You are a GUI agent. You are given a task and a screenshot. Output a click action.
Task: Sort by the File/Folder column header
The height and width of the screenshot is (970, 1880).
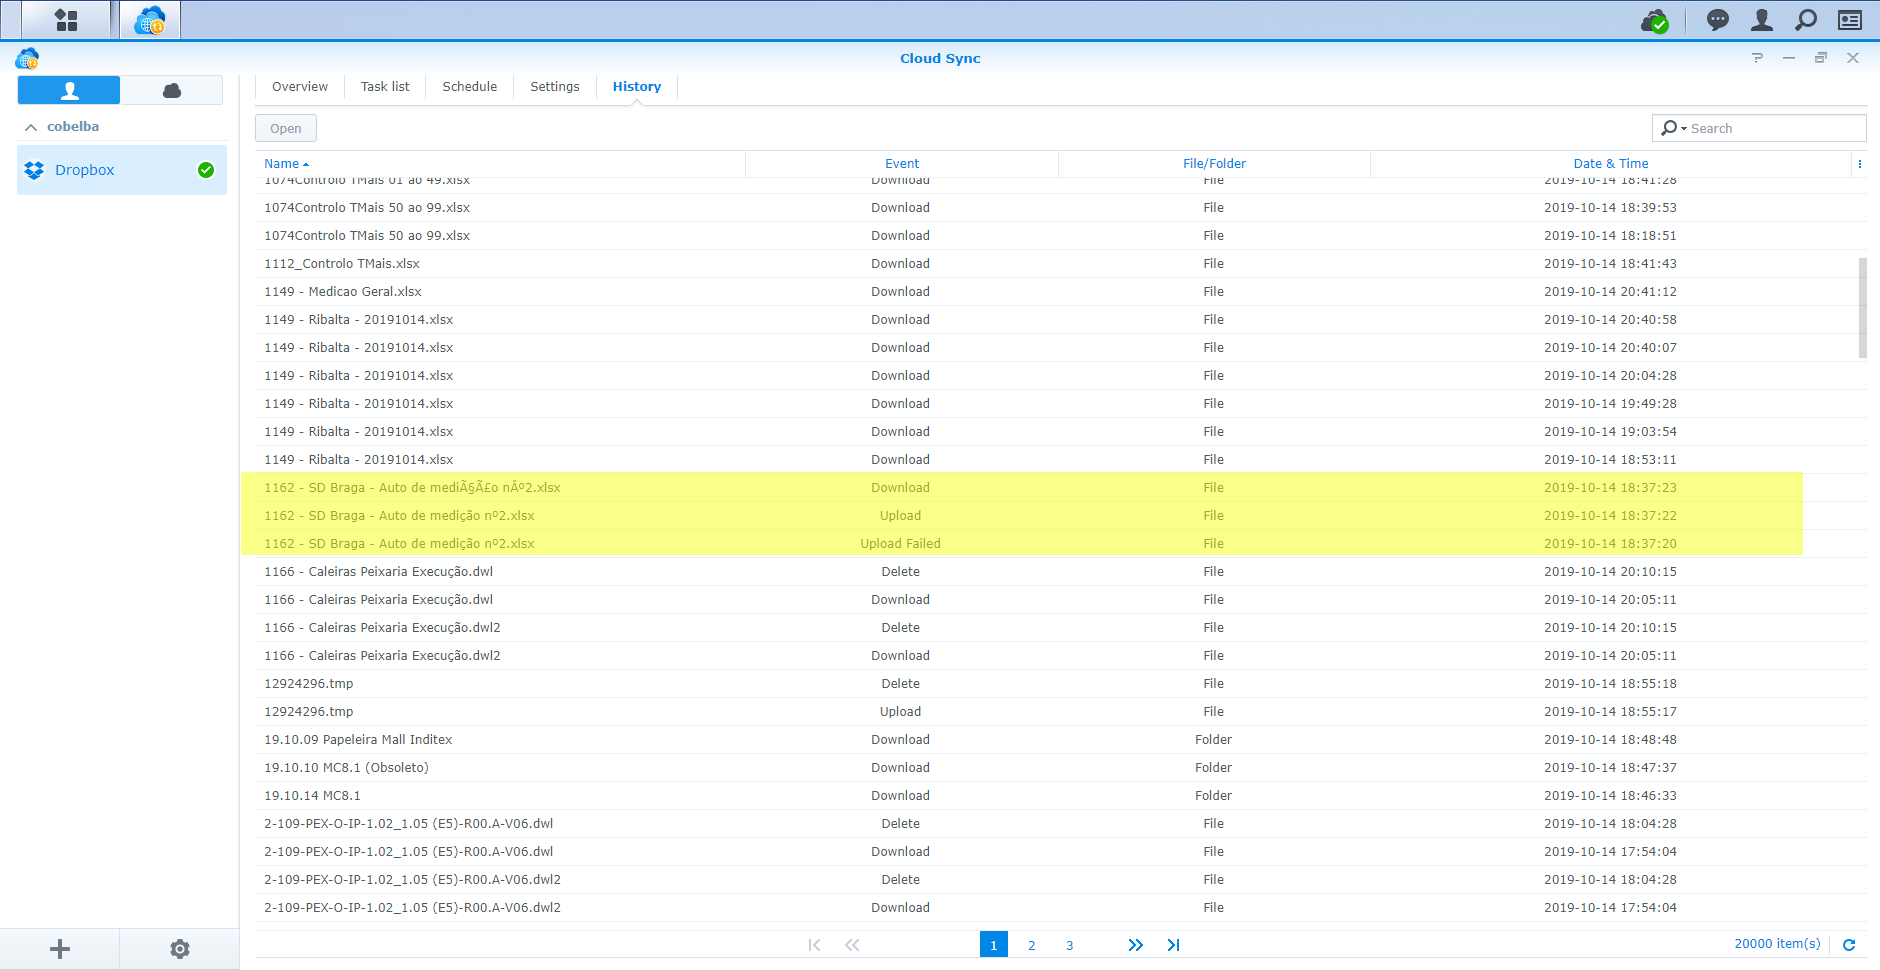pos(1214,164)
